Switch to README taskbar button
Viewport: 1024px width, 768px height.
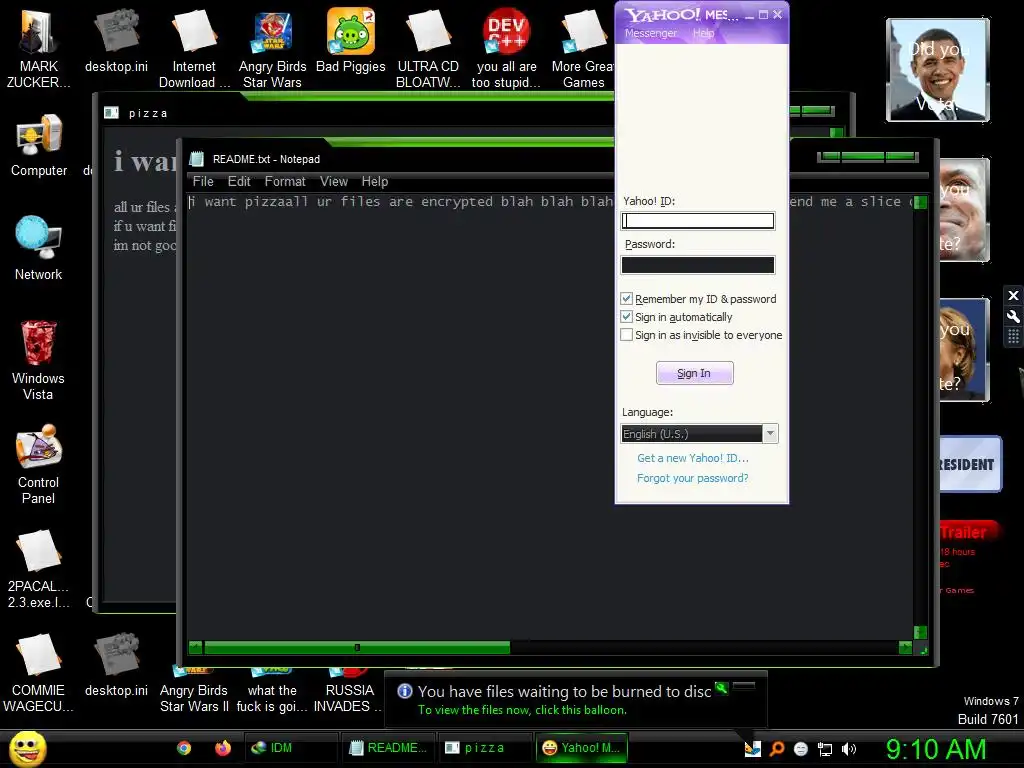tap(388, 748)
